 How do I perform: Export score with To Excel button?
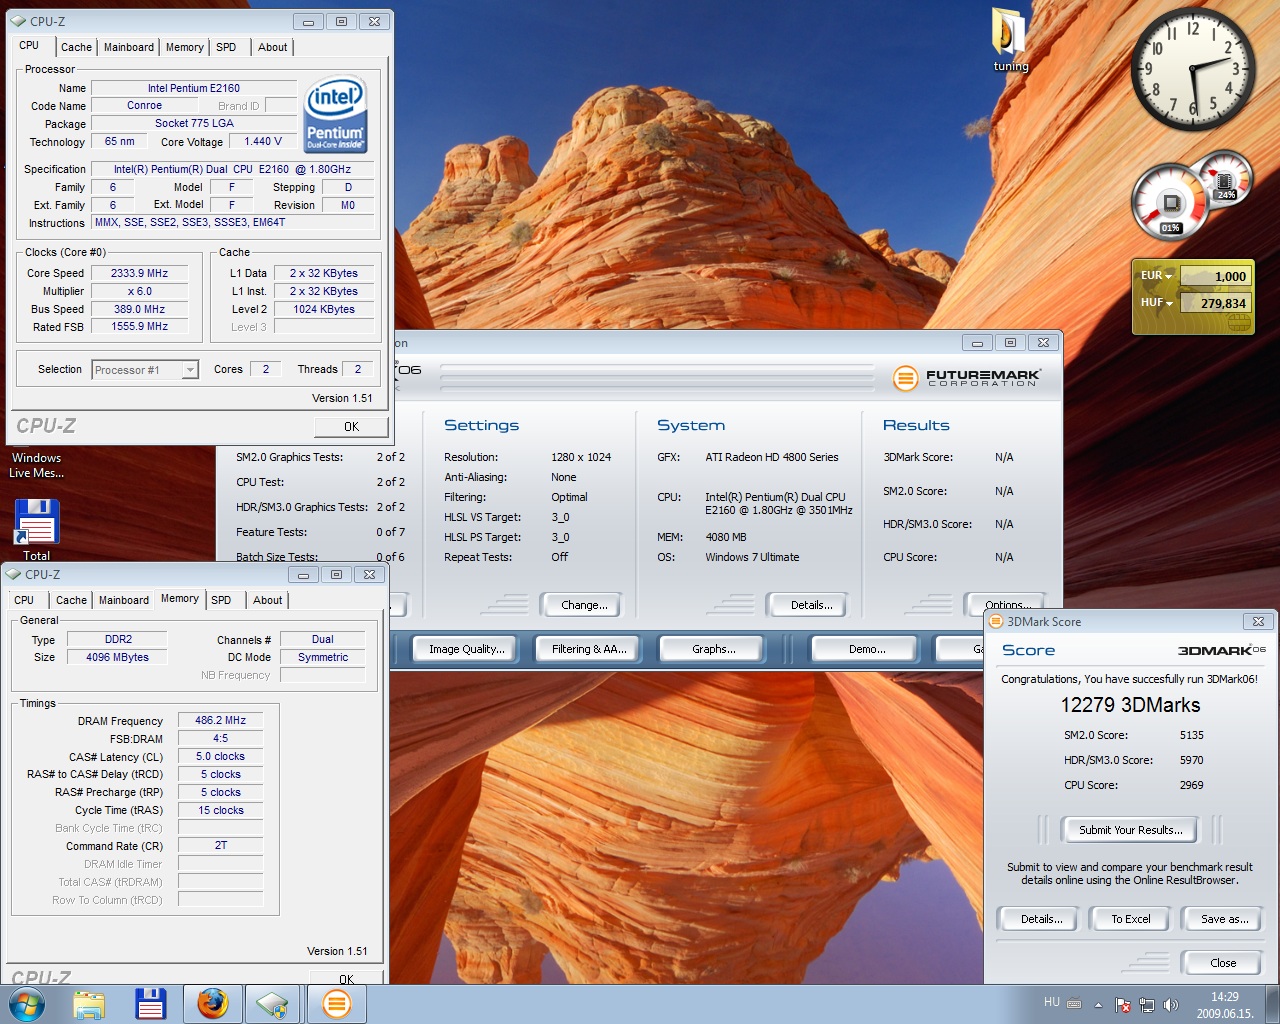[1131, 919]
